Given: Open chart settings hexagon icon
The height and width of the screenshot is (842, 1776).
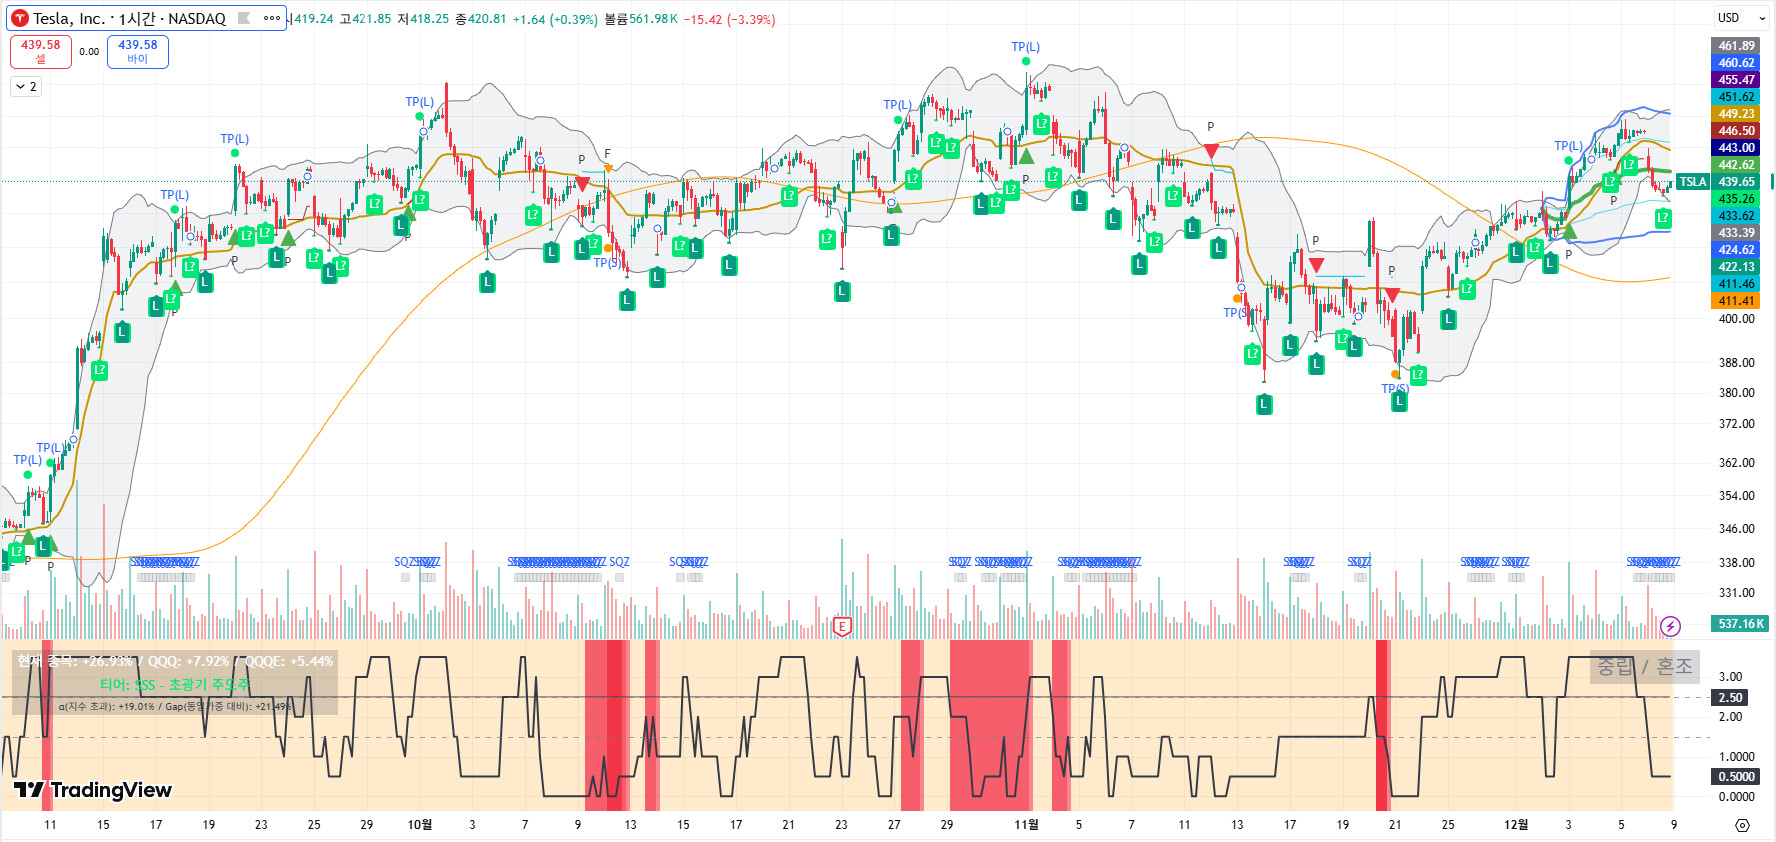Looking at the screenshot, I should tap(1742, 825).
